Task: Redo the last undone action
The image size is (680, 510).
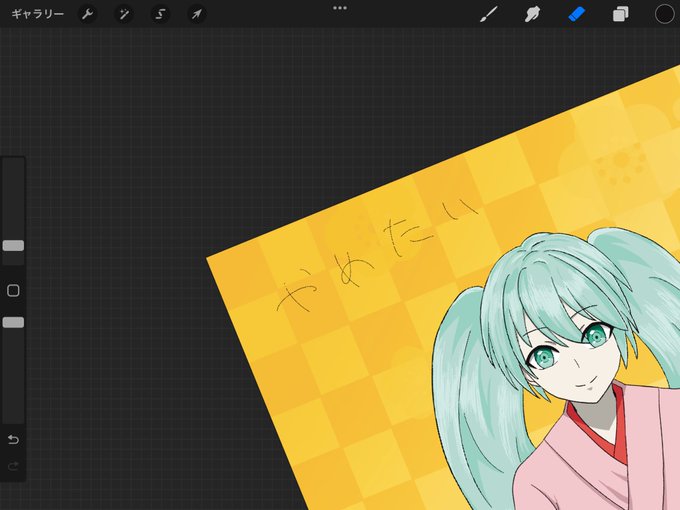Action: (13, 466)
